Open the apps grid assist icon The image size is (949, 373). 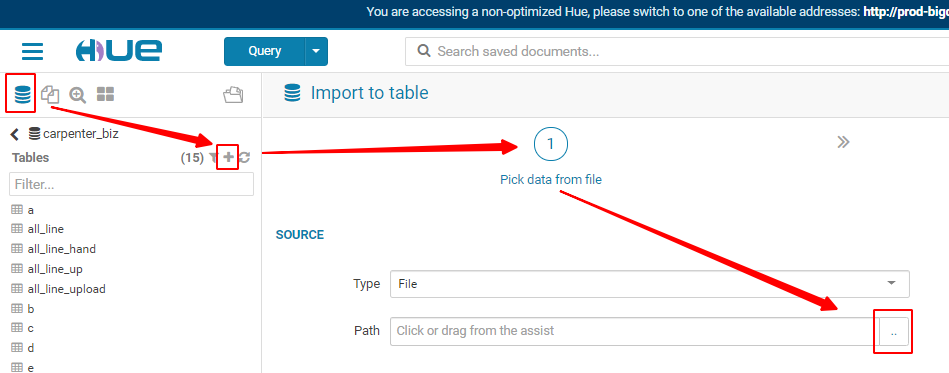(x=105, y=94)
